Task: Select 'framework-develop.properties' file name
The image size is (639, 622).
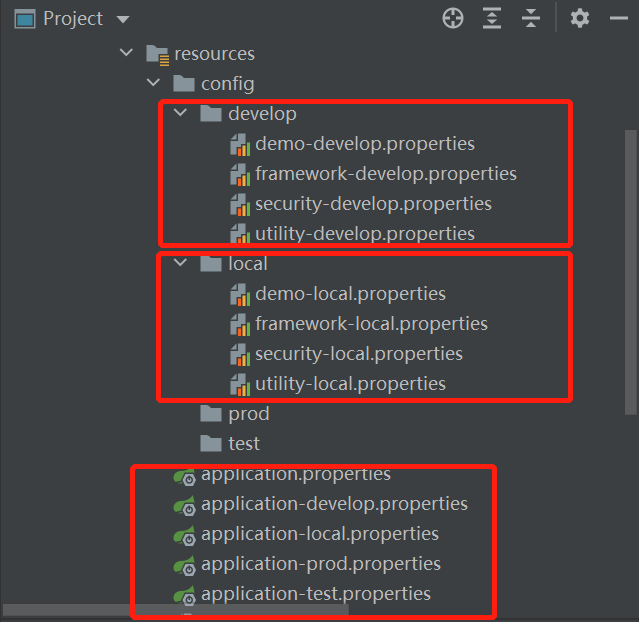Action: (386, 174)
